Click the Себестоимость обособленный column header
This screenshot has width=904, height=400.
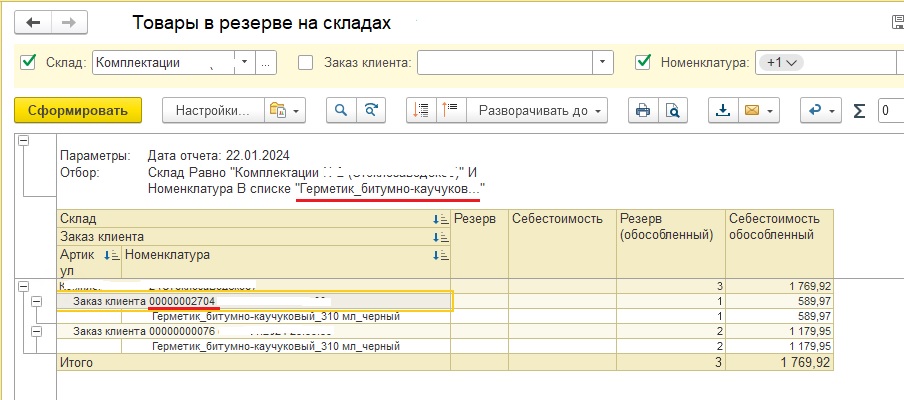pyautogui.click(x=779, y=244)
